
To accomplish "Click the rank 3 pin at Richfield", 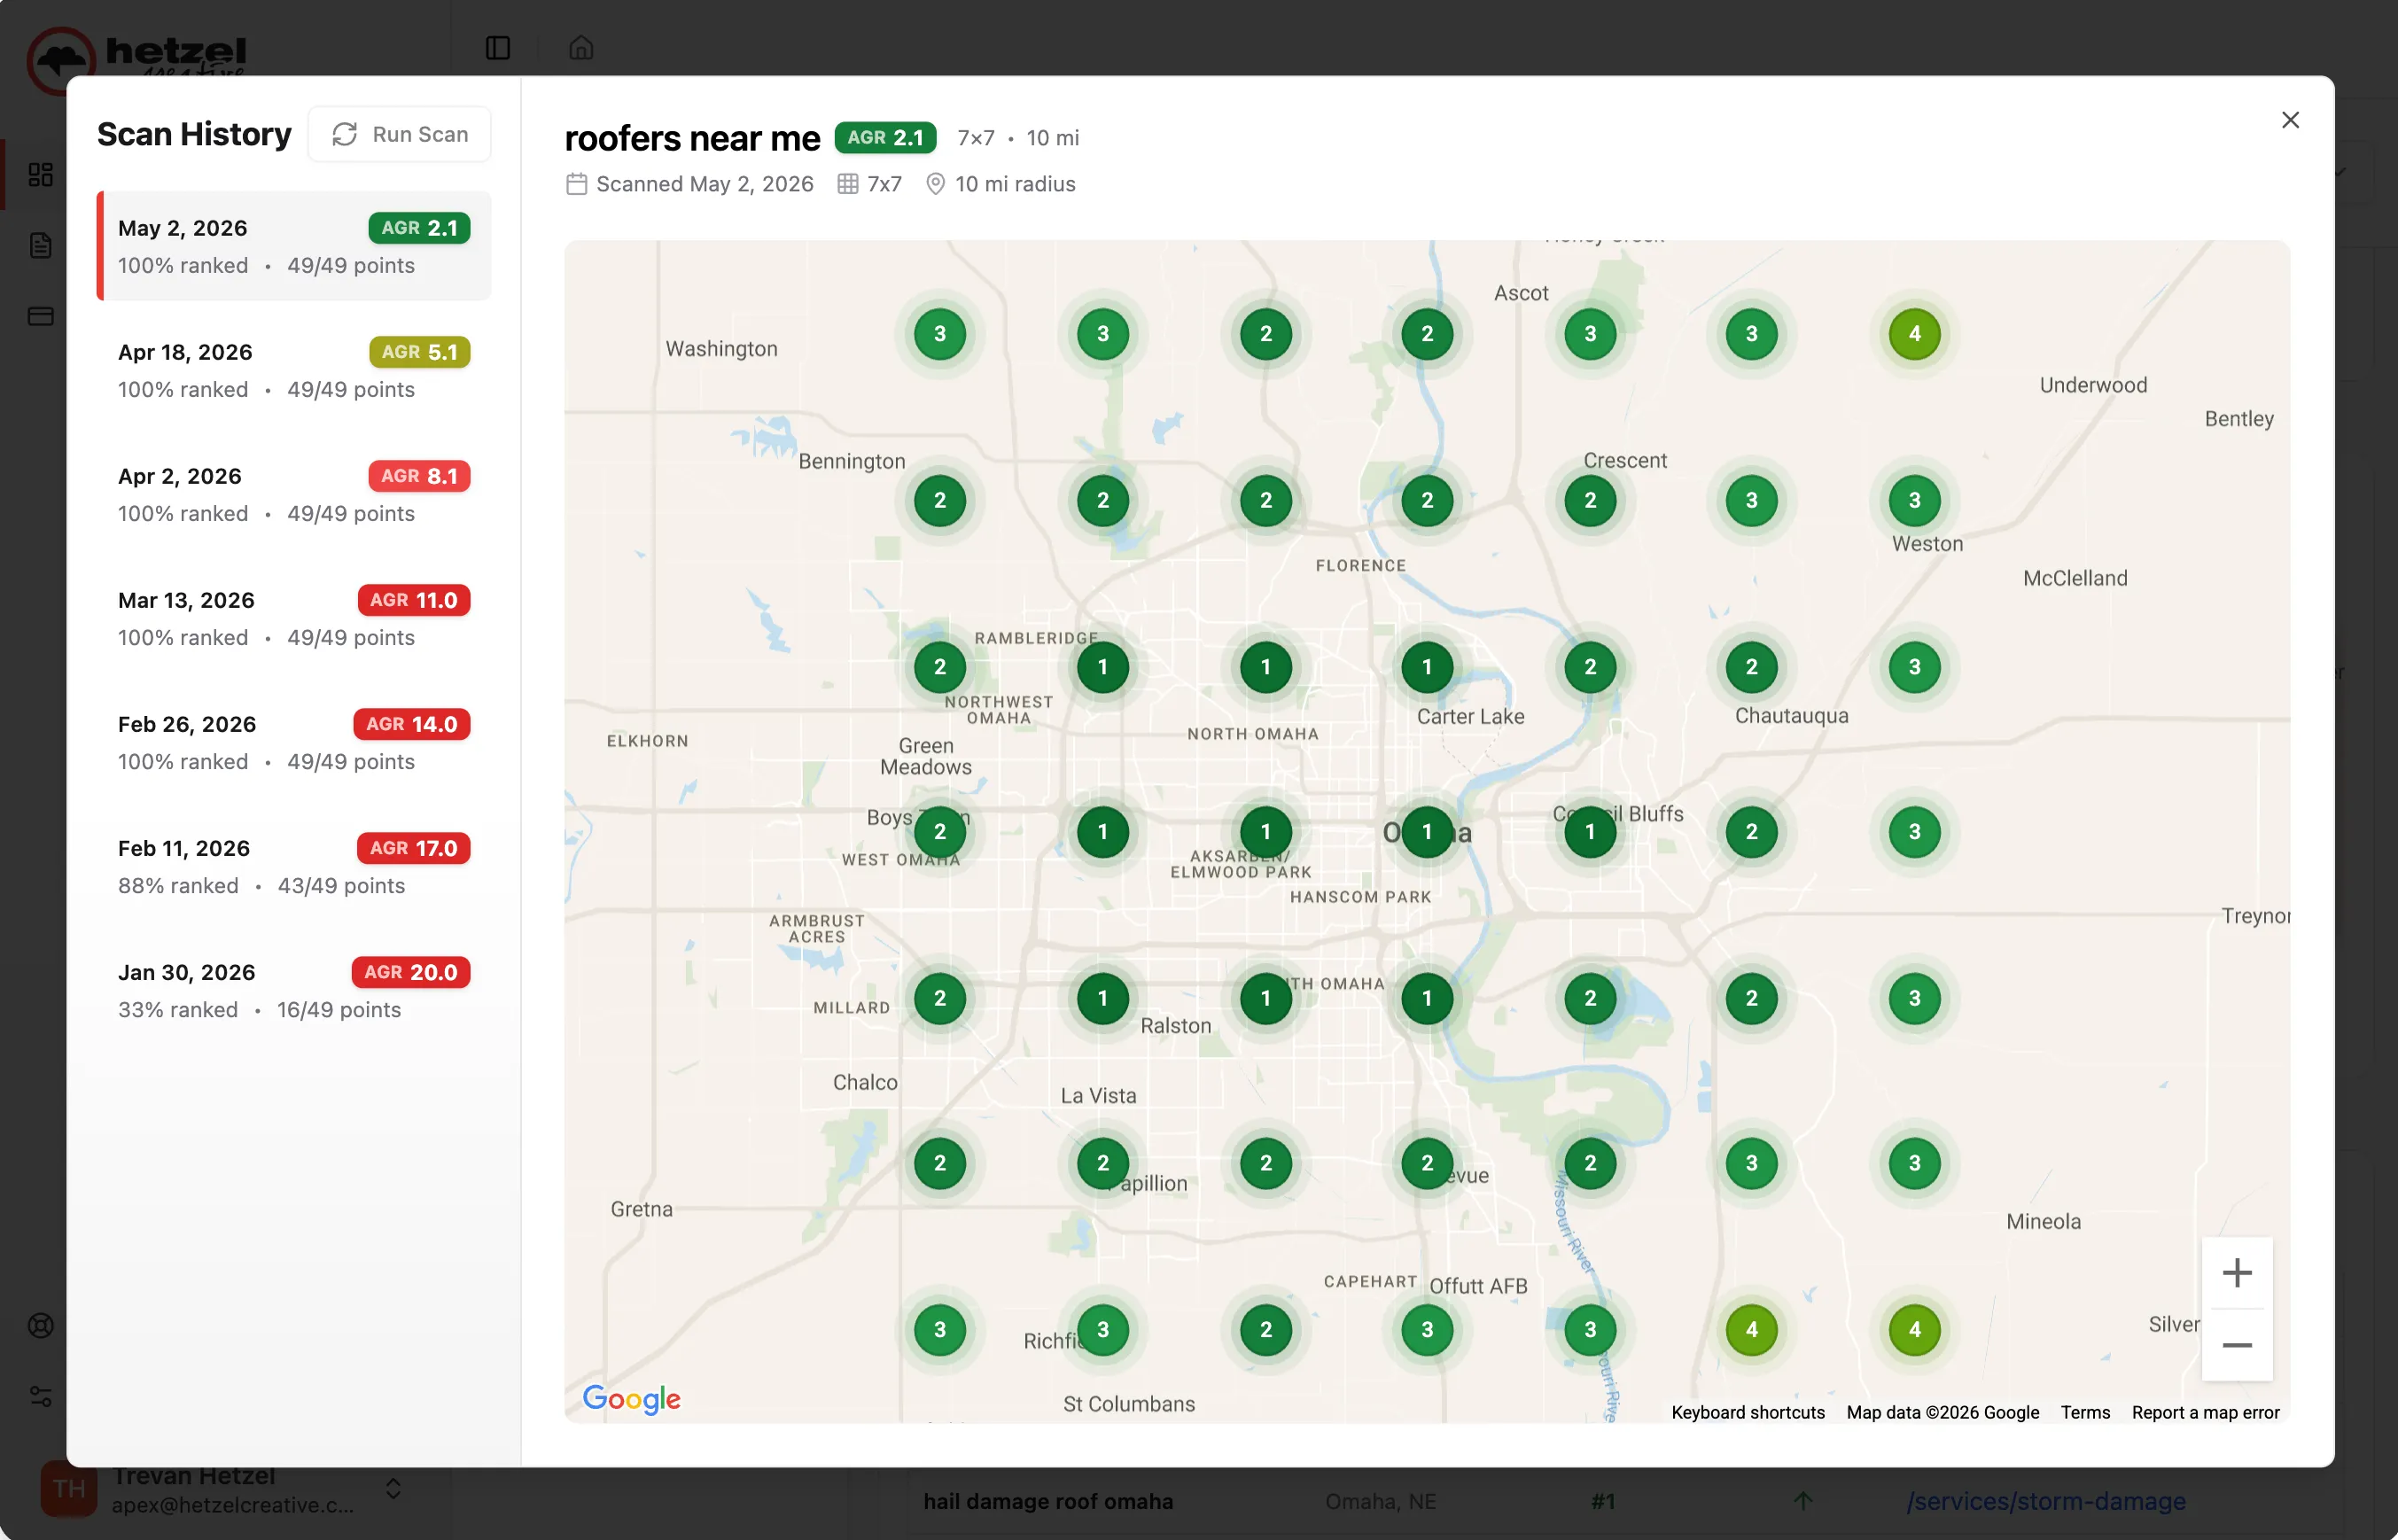I will [1103, 1330].
